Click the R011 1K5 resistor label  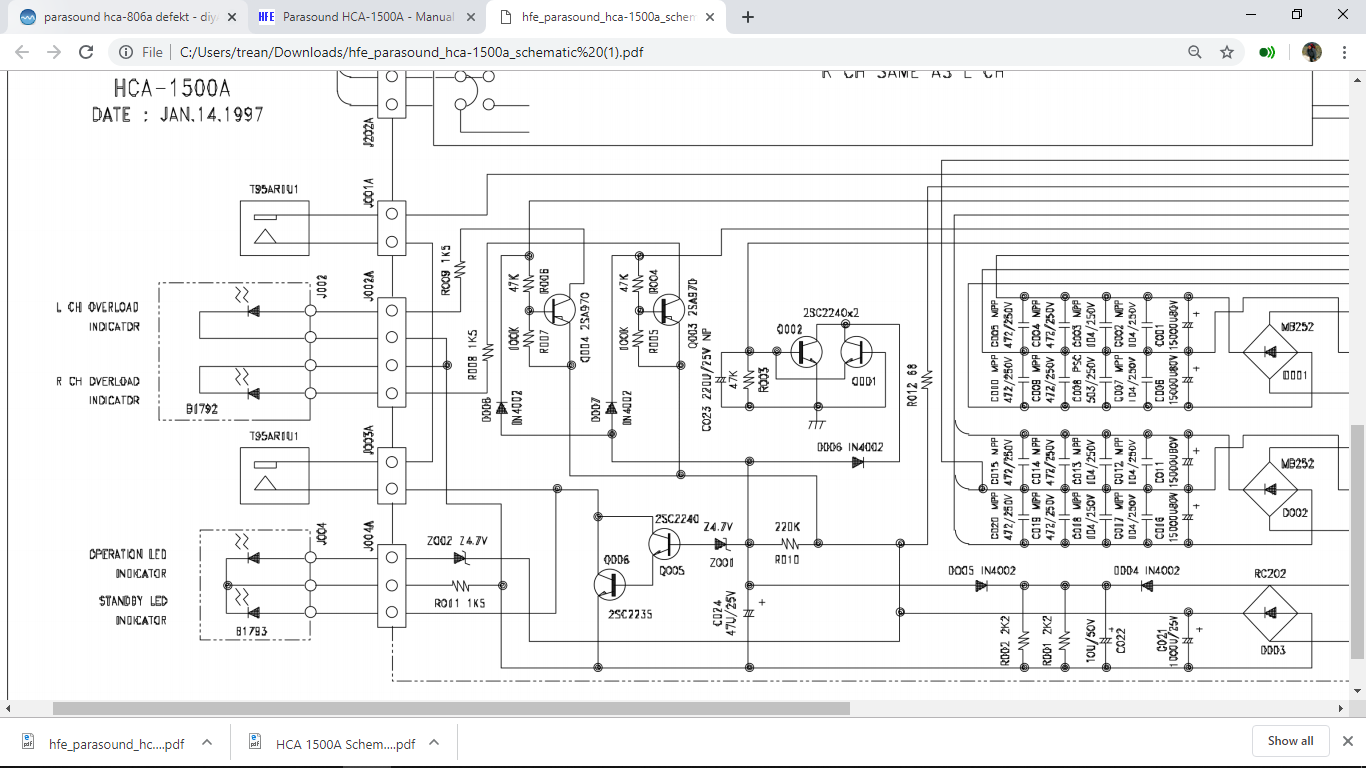[459, 603]
